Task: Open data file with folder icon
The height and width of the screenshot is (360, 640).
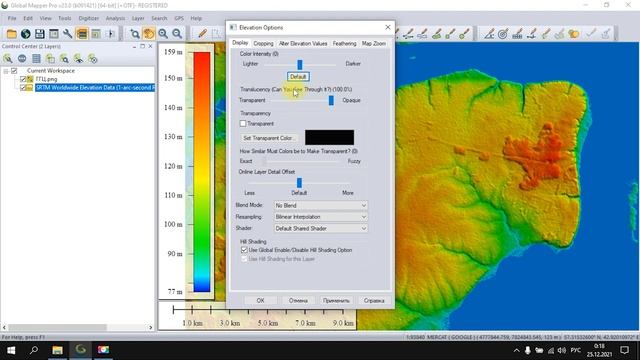Action: click(x=11, y=33)
